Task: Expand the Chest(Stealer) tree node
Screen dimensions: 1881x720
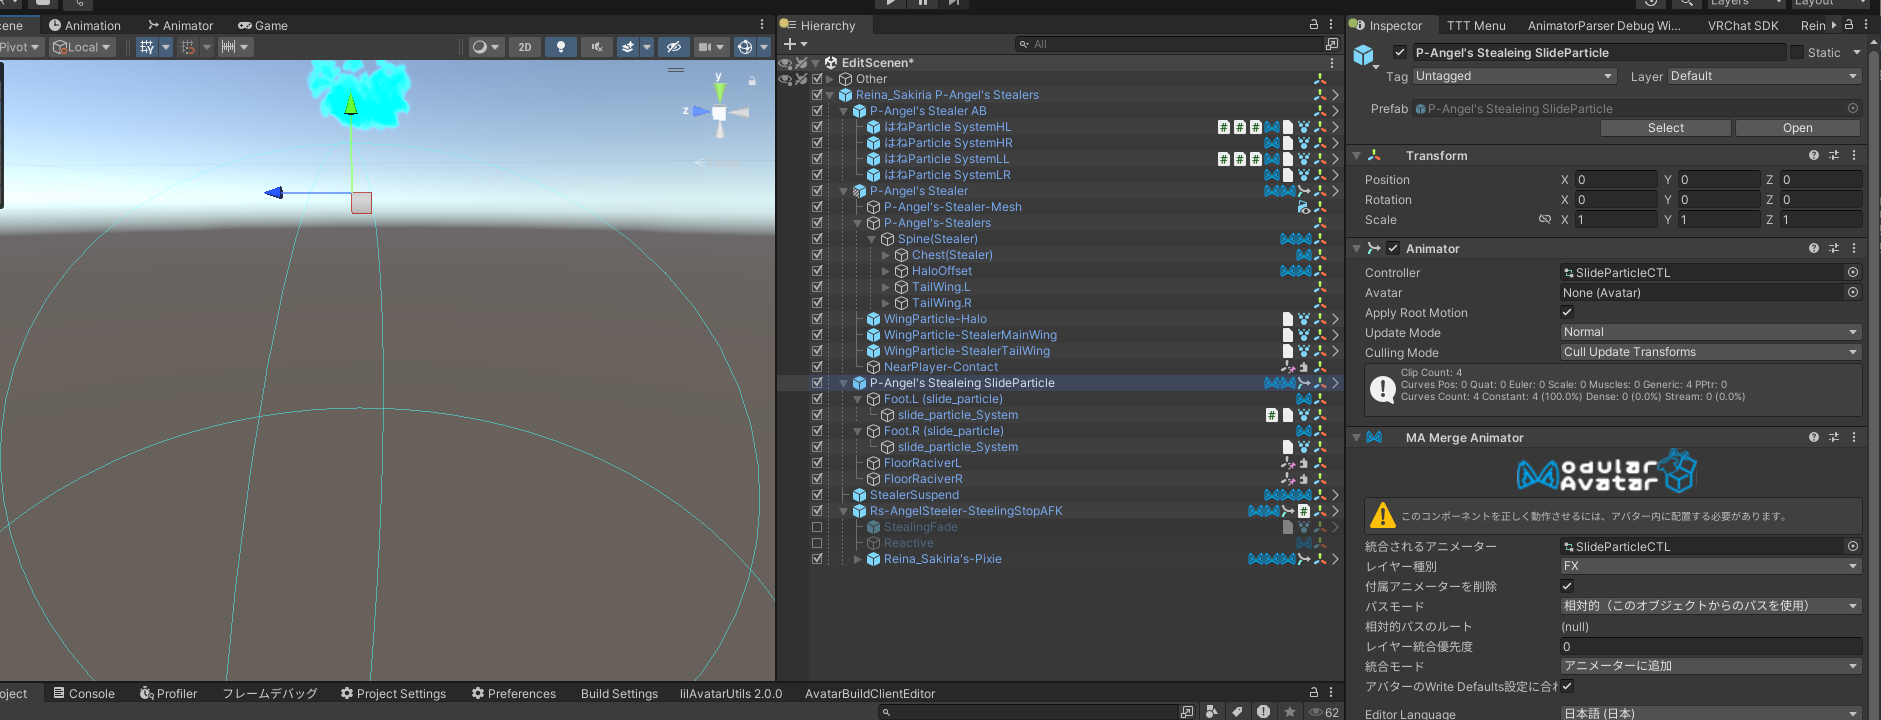Action: [885, 255]
